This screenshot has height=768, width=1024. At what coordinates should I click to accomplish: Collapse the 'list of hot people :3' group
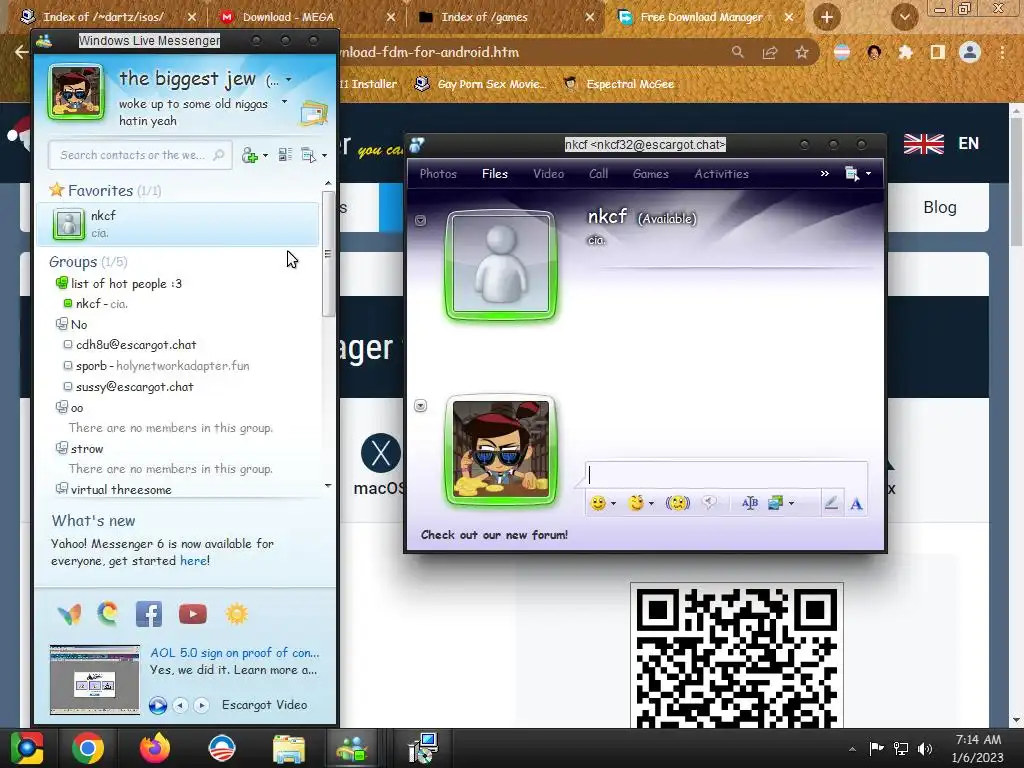coord(119,283)
